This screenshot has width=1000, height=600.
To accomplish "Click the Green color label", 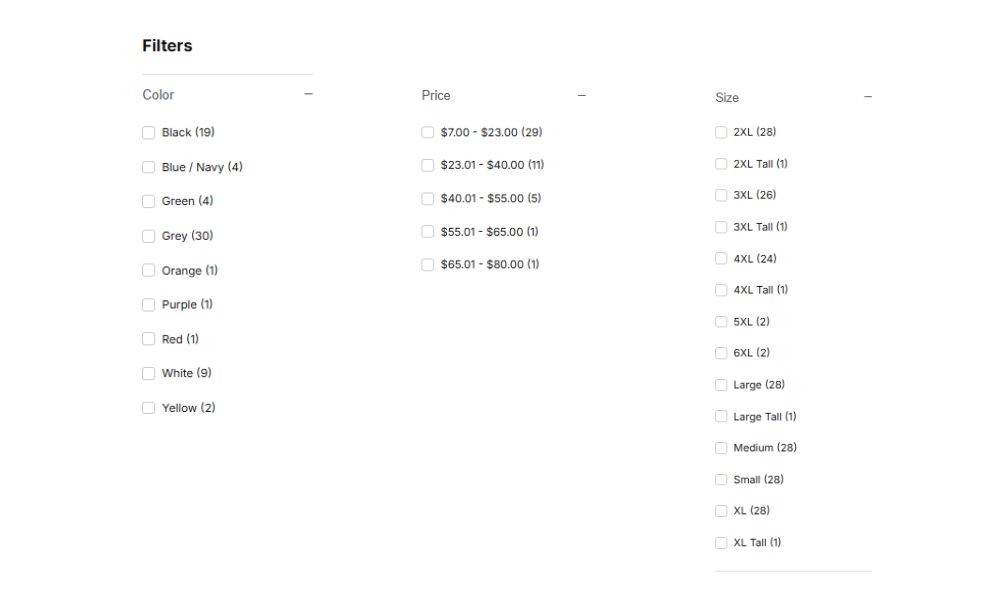I will tap(178, 201).
